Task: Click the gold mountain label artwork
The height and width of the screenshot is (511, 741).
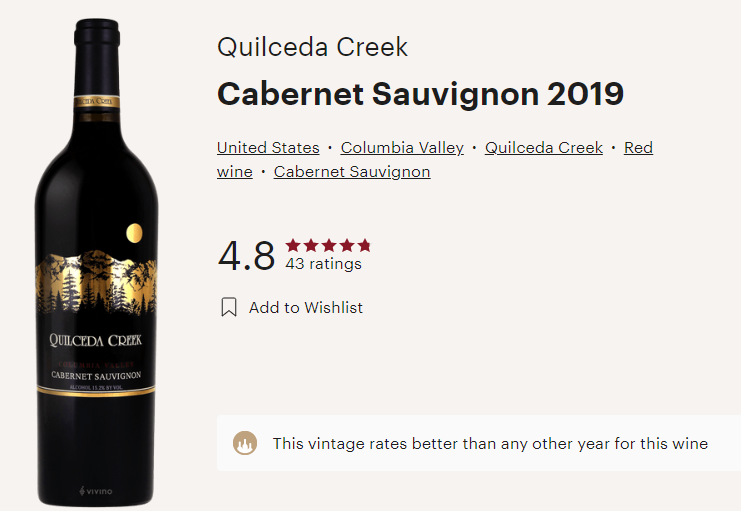Action: 96,281
